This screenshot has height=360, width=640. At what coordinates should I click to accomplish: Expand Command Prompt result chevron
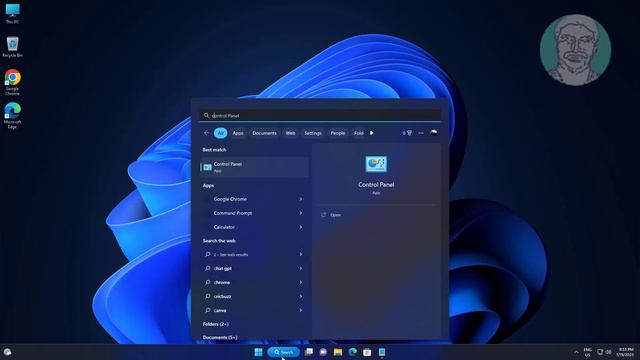pyautogui.click(x=301, y=213)
